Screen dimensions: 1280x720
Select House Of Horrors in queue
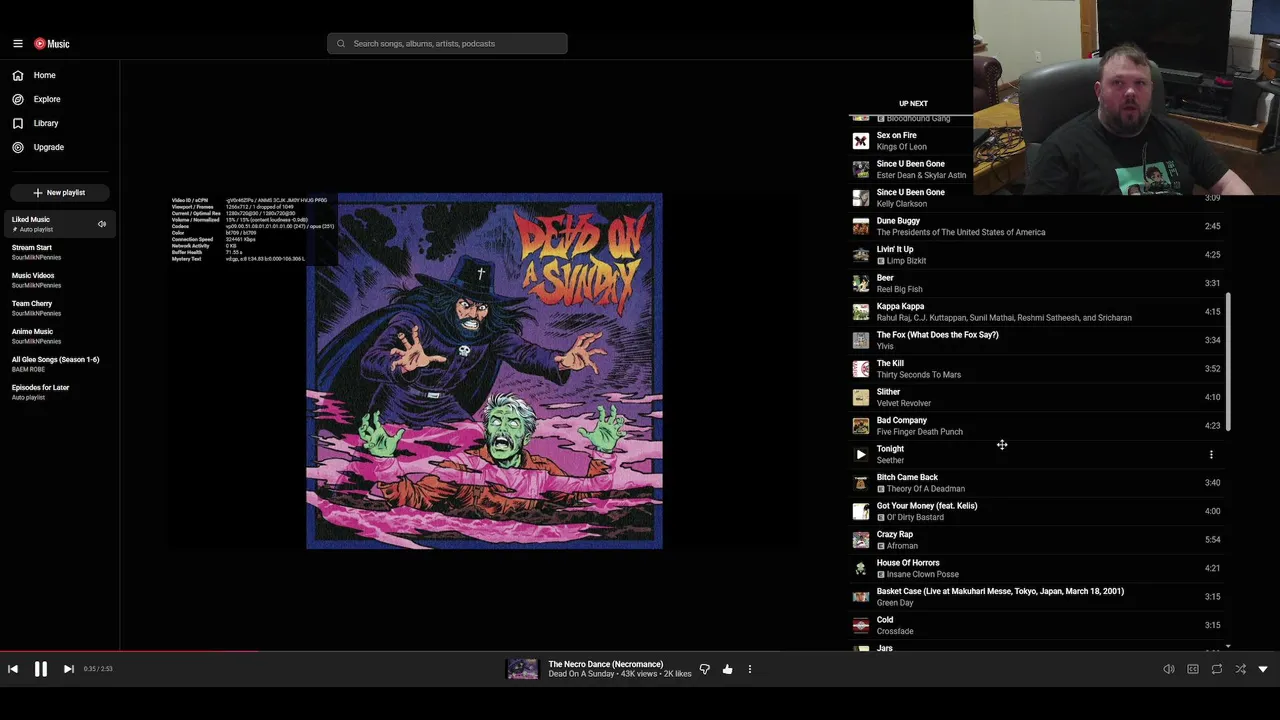(x=1036, y=568)
